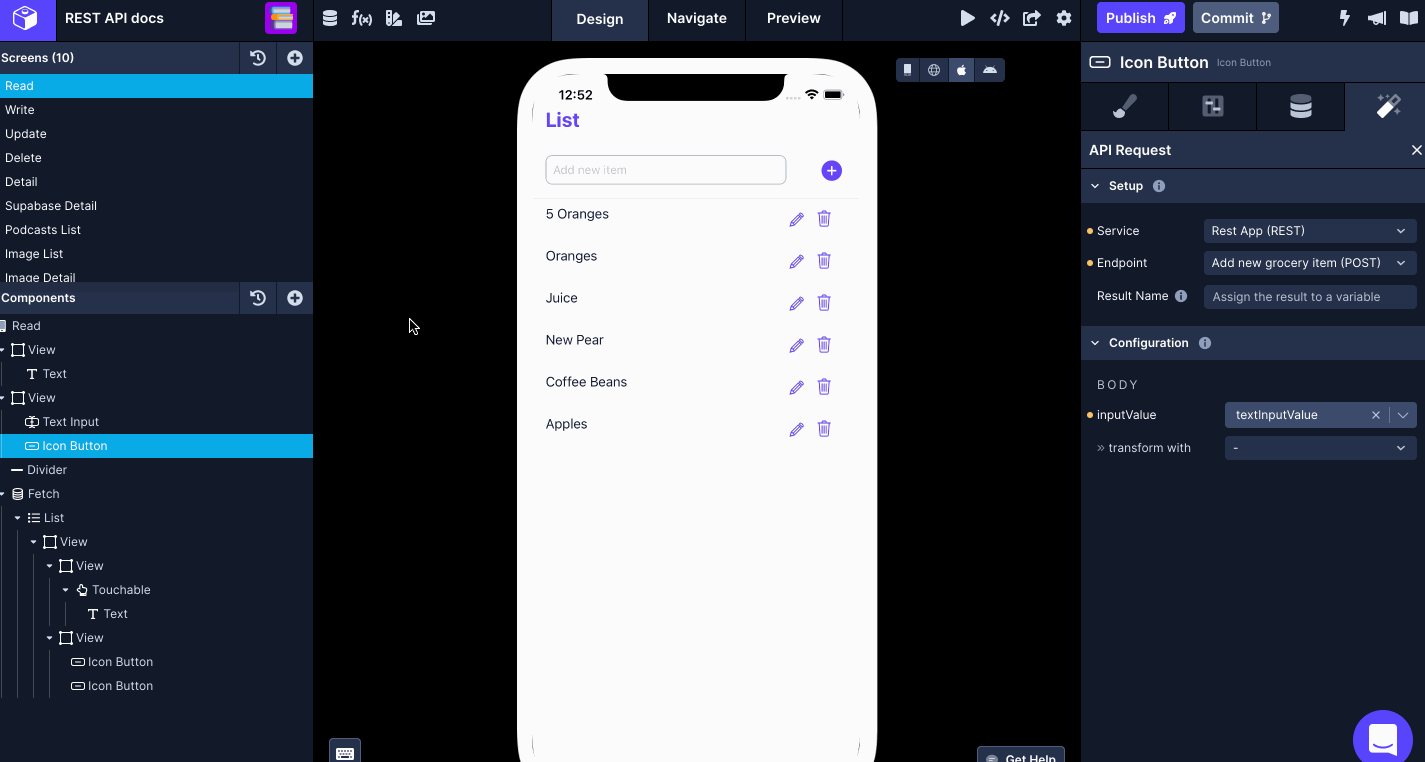Close the API Request panel
Screen dimensions: 1425x762
(1416, 150)
